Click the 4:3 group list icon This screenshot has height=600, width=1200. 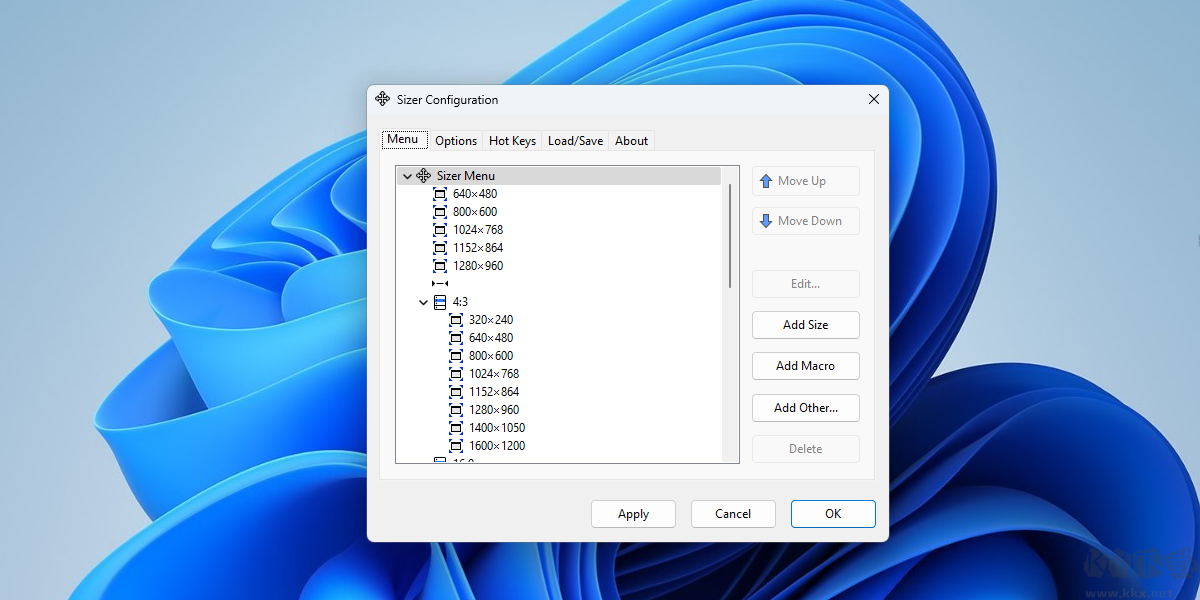(x=440, y=302)
